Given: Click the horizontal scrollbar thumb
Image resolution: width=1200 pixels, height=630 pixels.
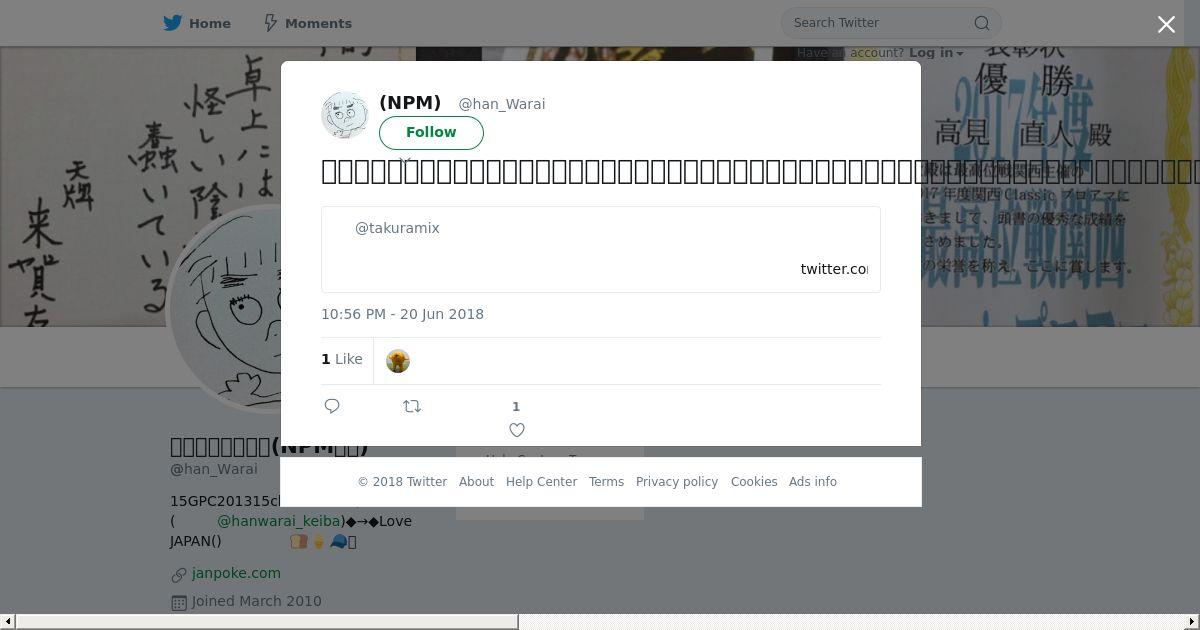Looking at the screenshot, I should point(267,622).
